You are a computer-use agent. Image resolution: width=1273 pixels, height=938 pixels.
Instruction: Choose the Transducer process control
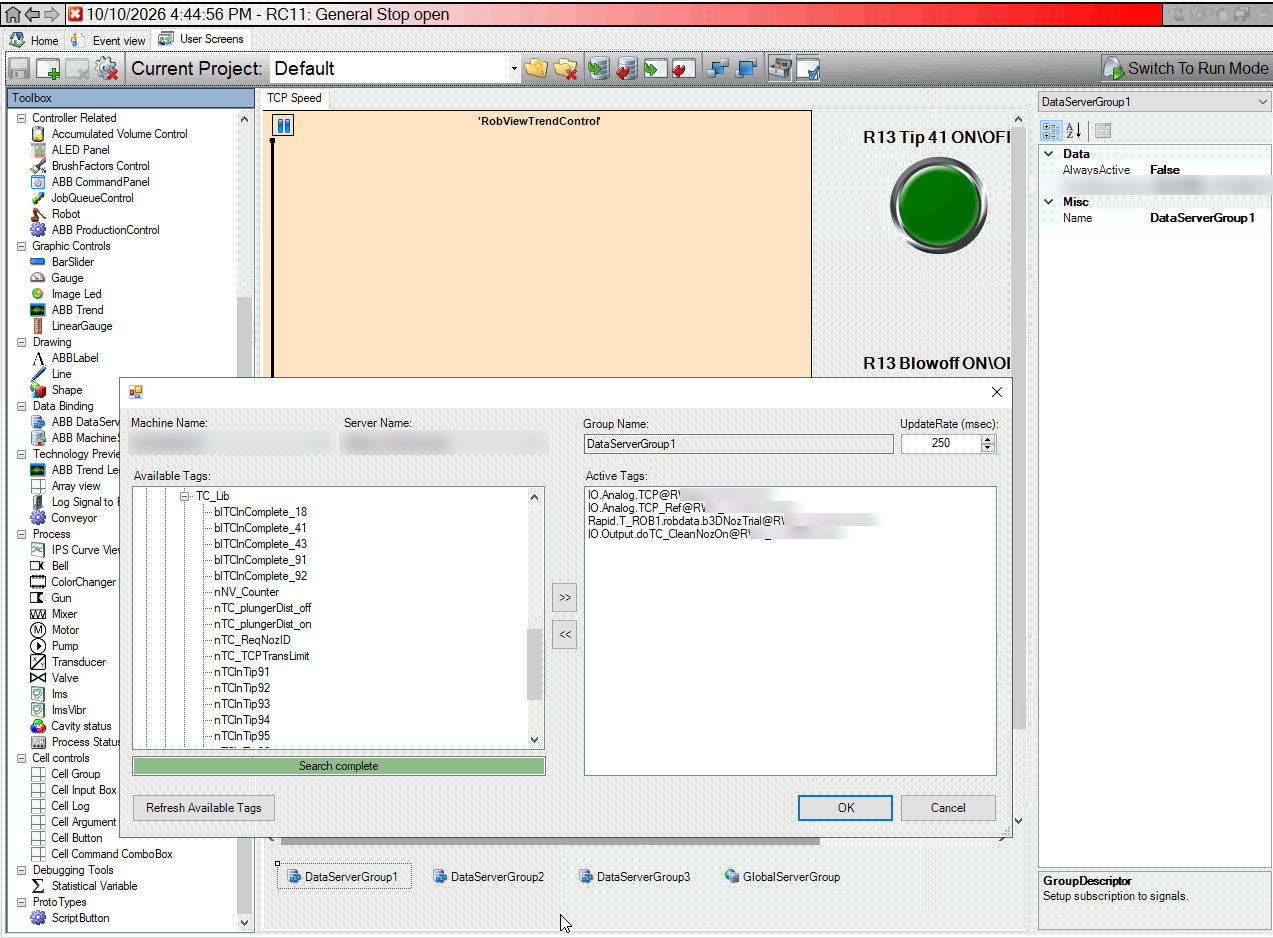pos(78,662)
